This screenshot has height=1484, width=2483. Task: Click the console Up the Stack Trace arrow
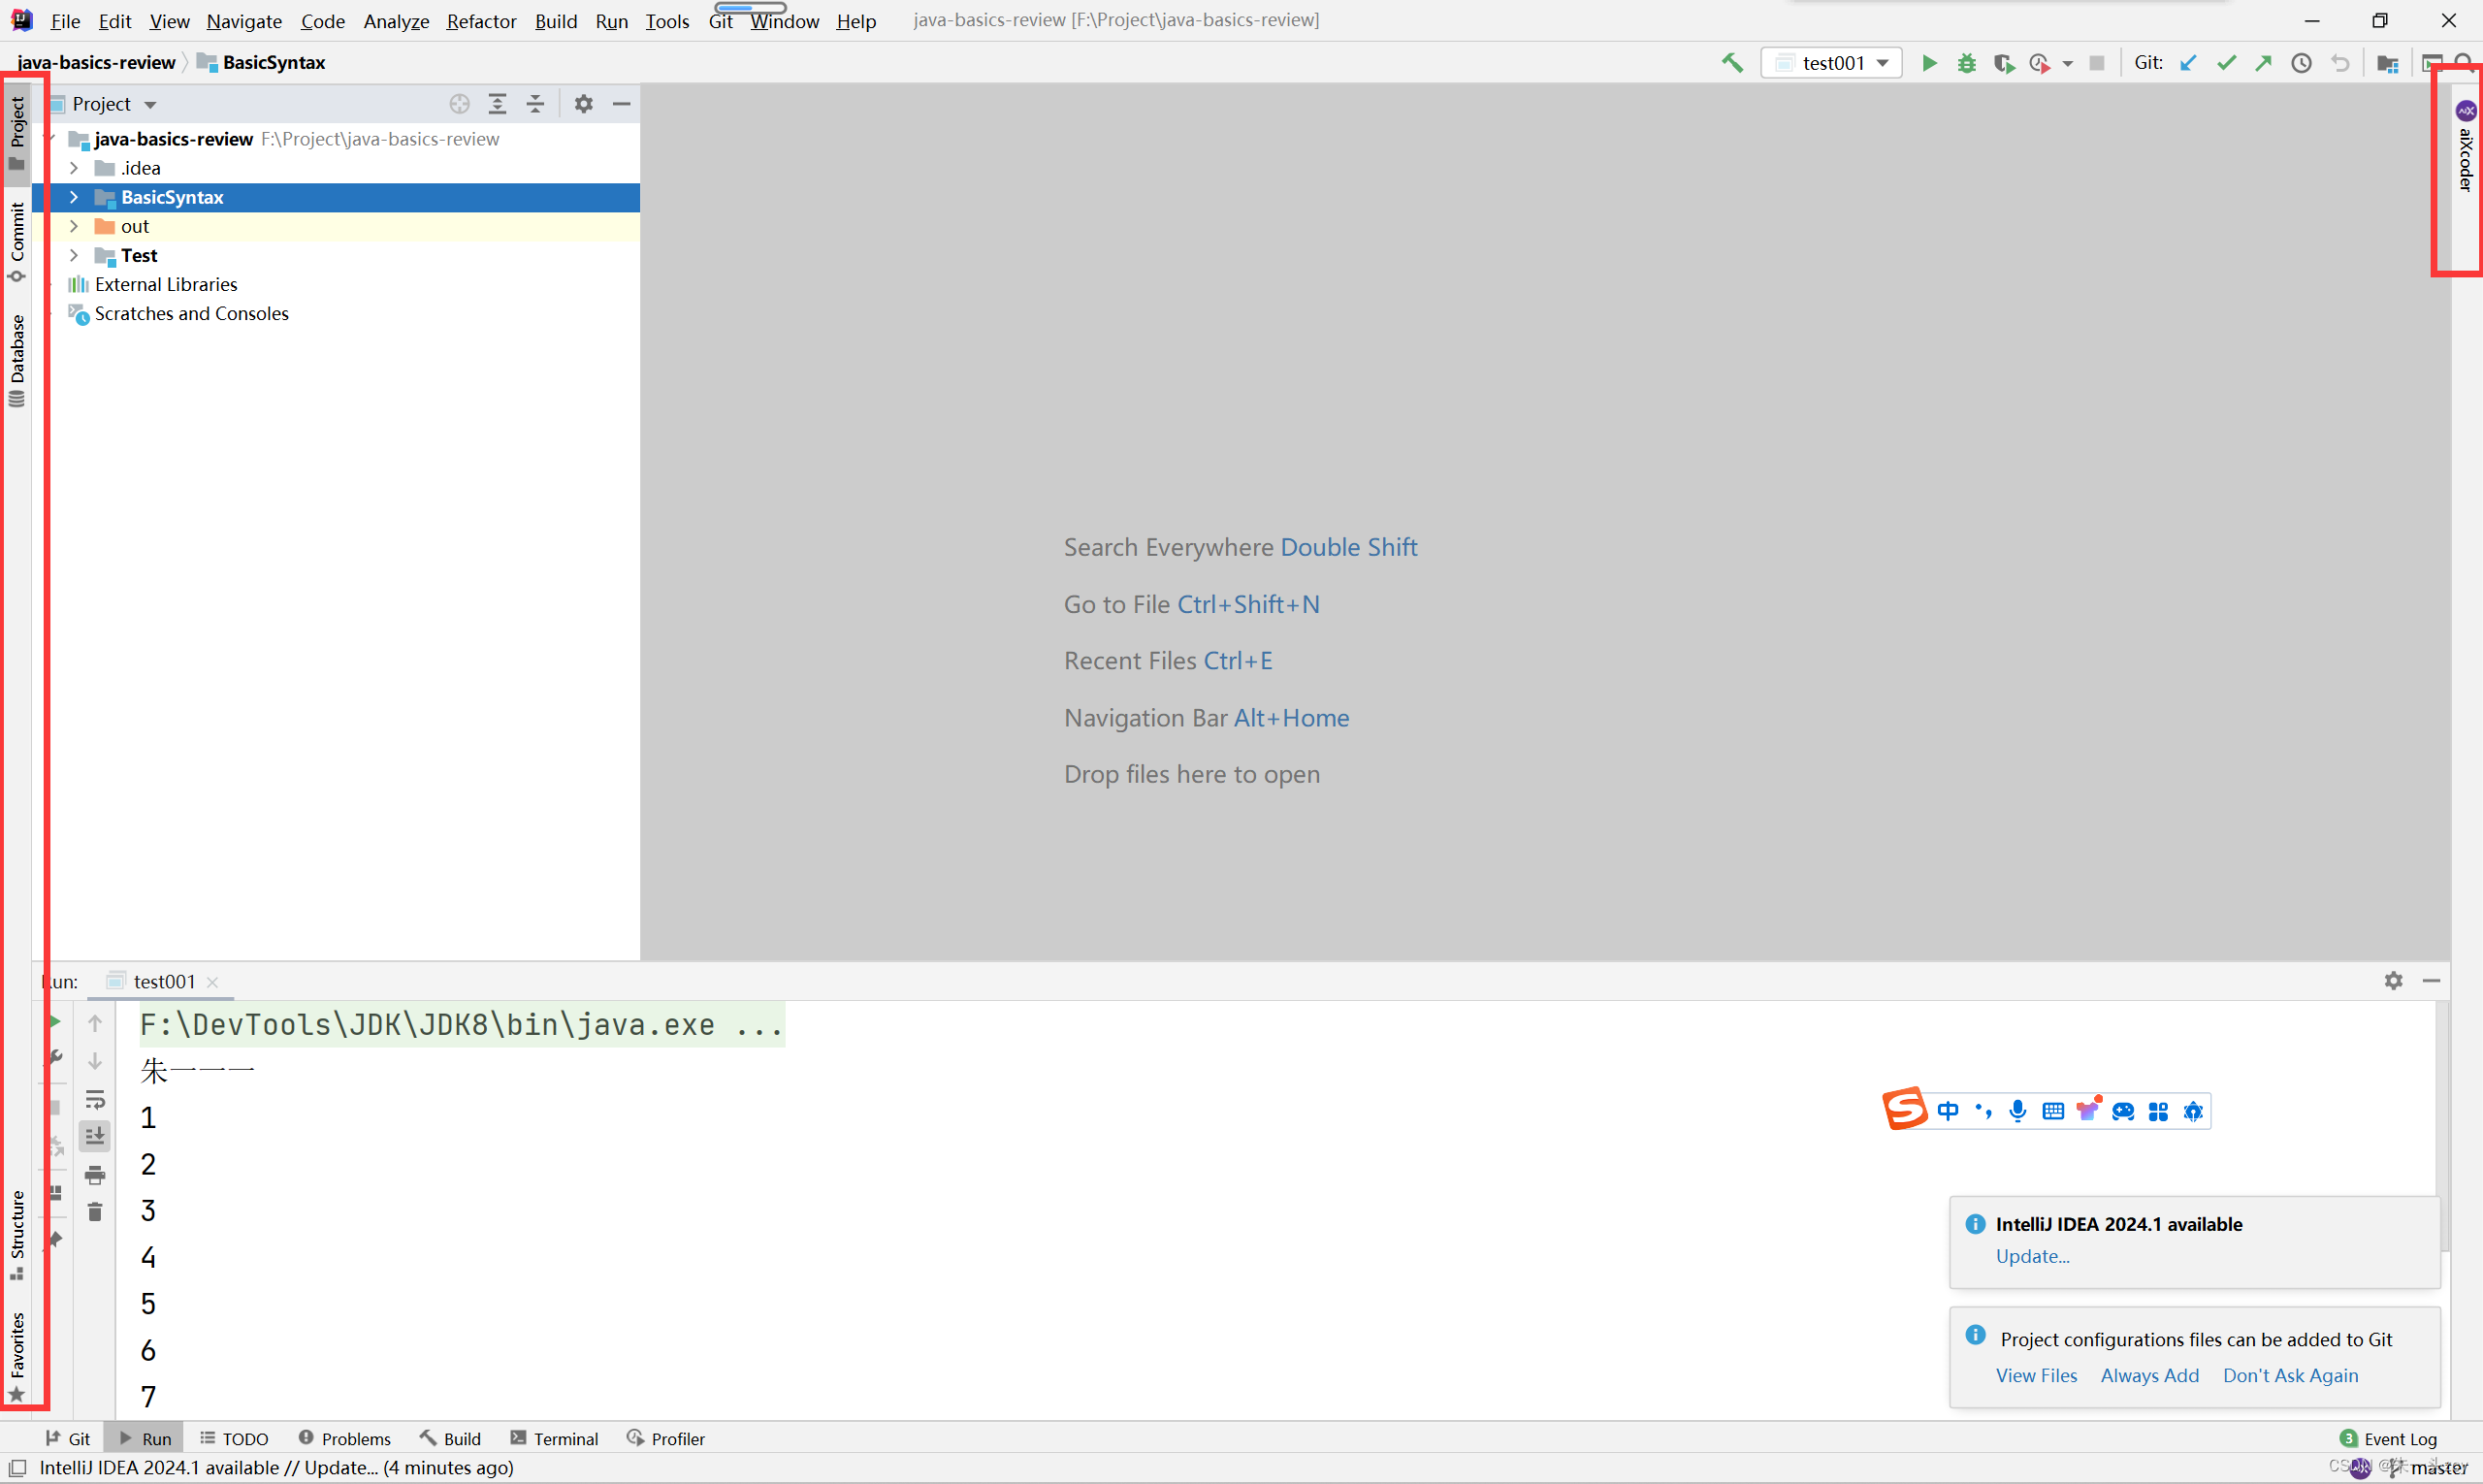[x=95, y=1023]
